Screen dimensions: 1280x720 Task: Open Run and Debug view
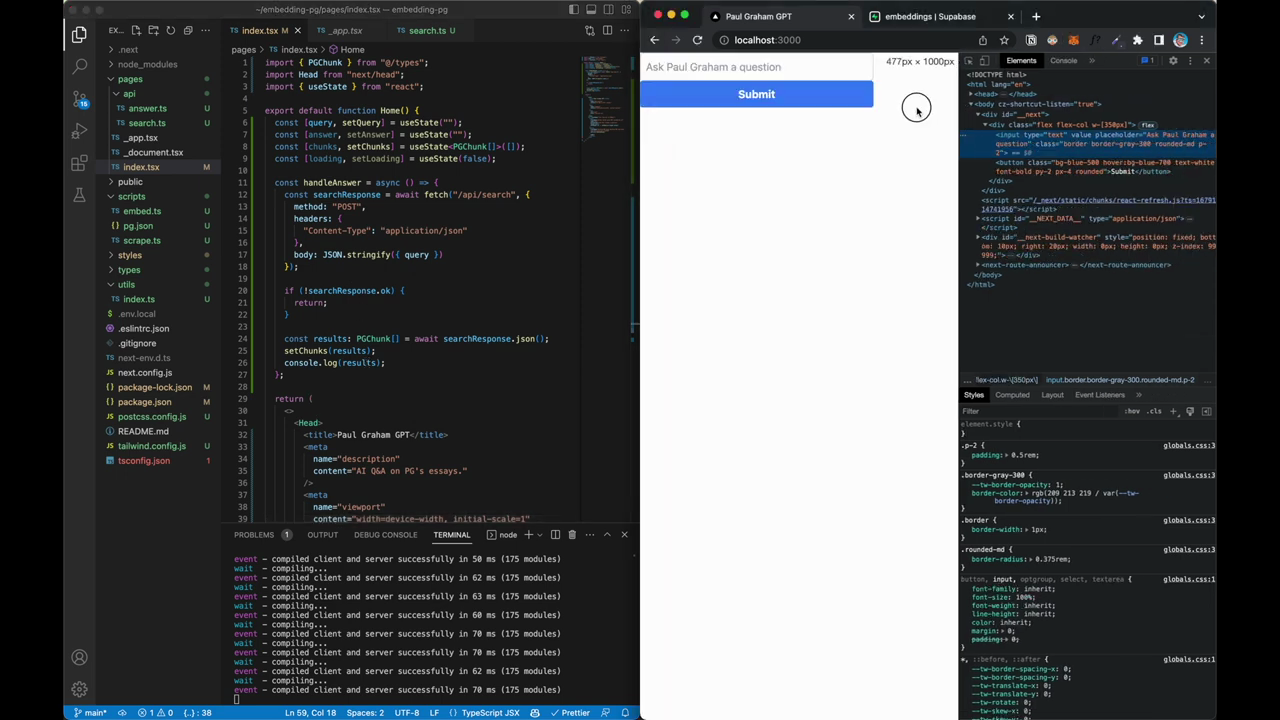(79, 131)
